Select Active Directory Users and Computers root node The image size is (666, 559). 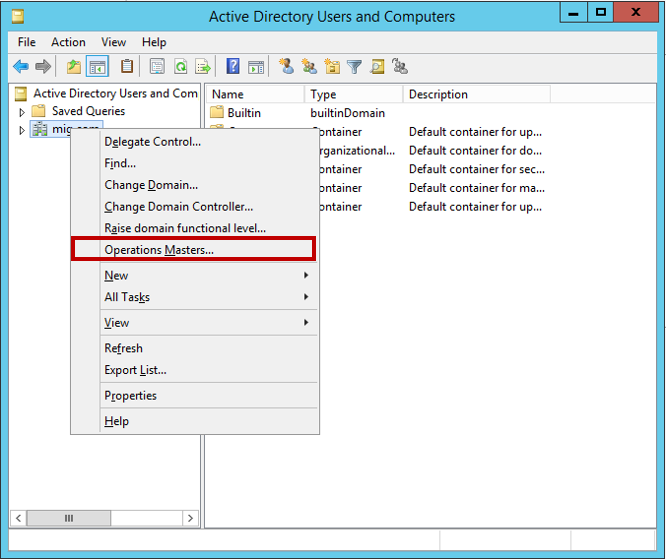115,93
